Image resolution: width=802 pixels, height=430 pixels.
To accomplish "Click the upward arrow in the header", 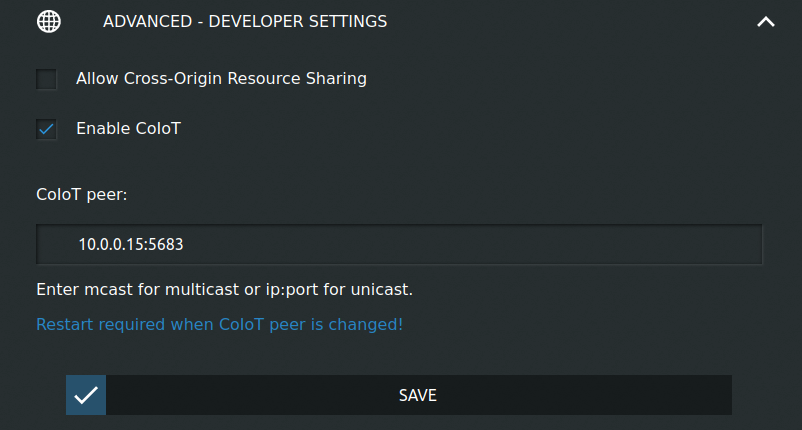I will click(766, 21).
